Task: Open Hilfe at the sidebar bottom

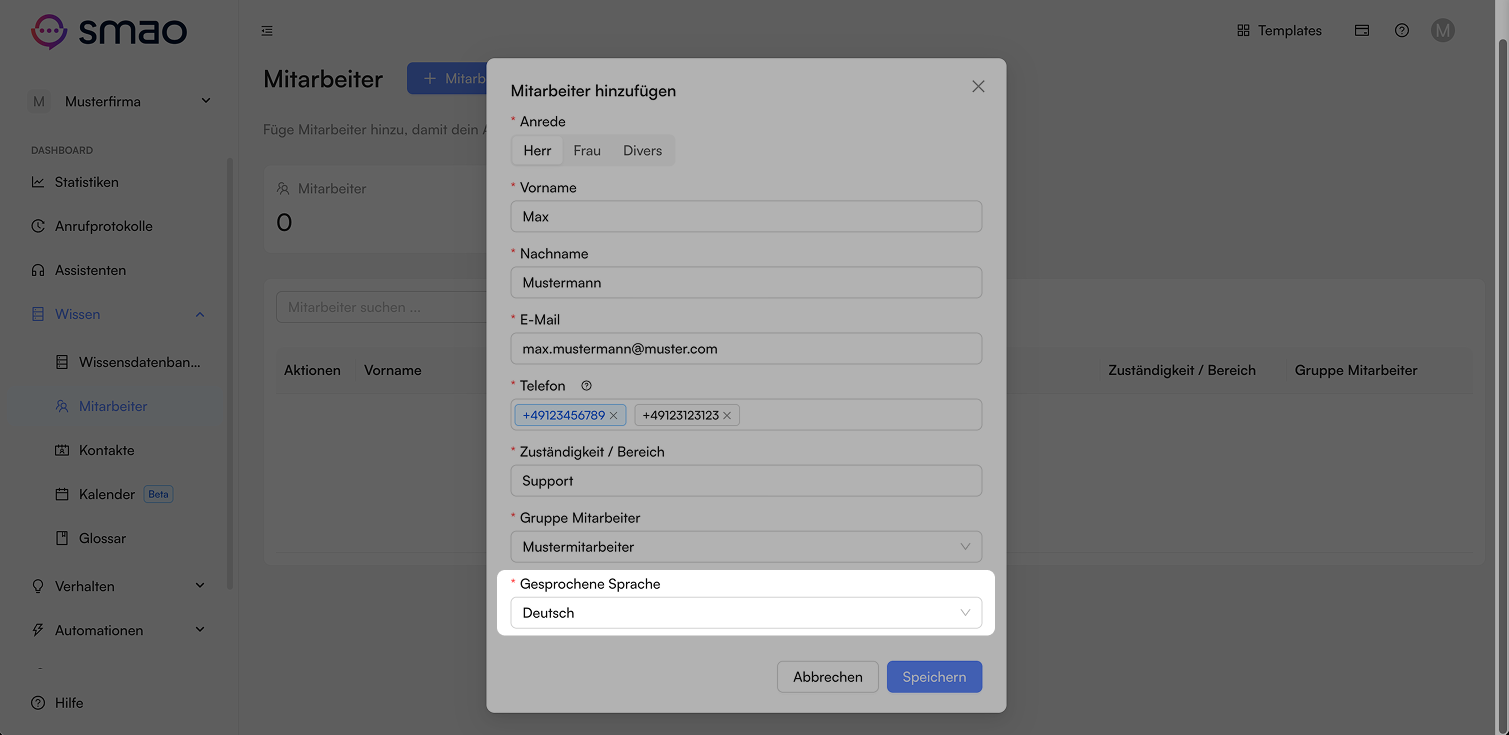Action: (120, 703)
